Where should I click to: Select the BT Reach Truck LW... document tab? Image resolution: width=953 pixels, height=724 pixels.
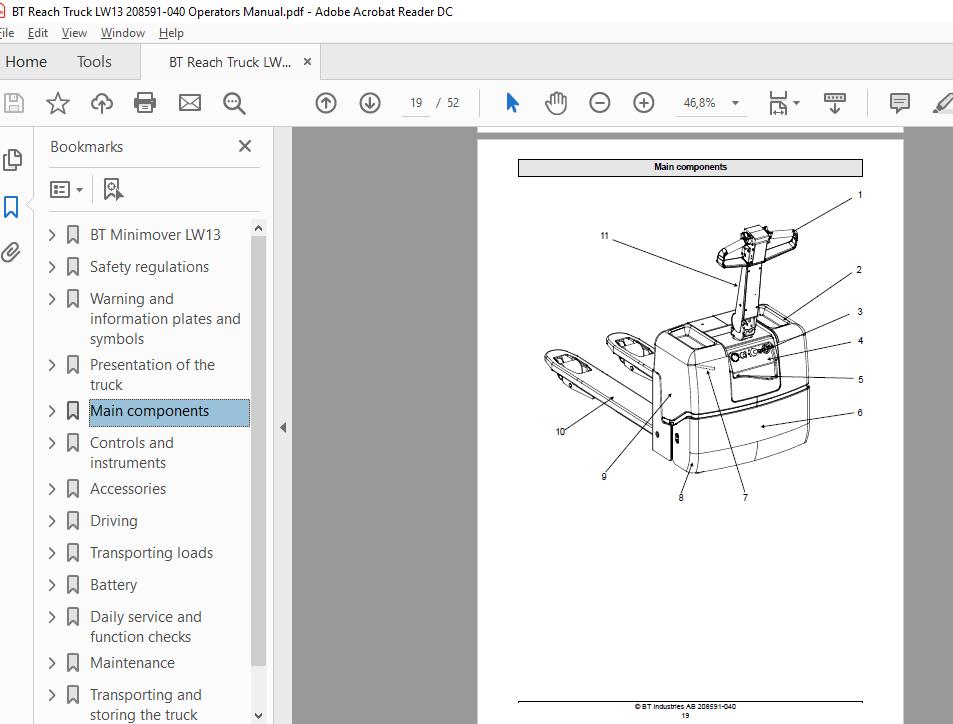[x=230, y=62]
